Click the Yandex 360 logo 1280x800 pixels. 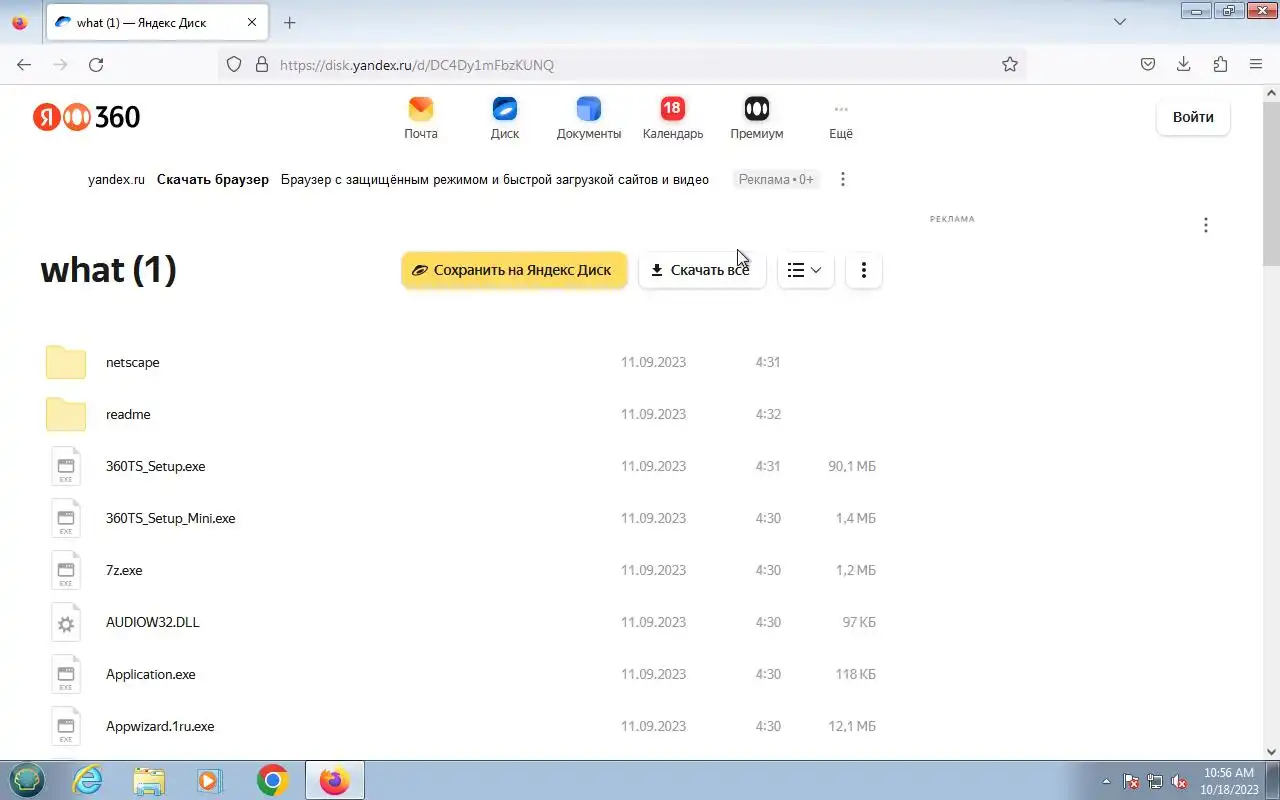pos(87,117)
